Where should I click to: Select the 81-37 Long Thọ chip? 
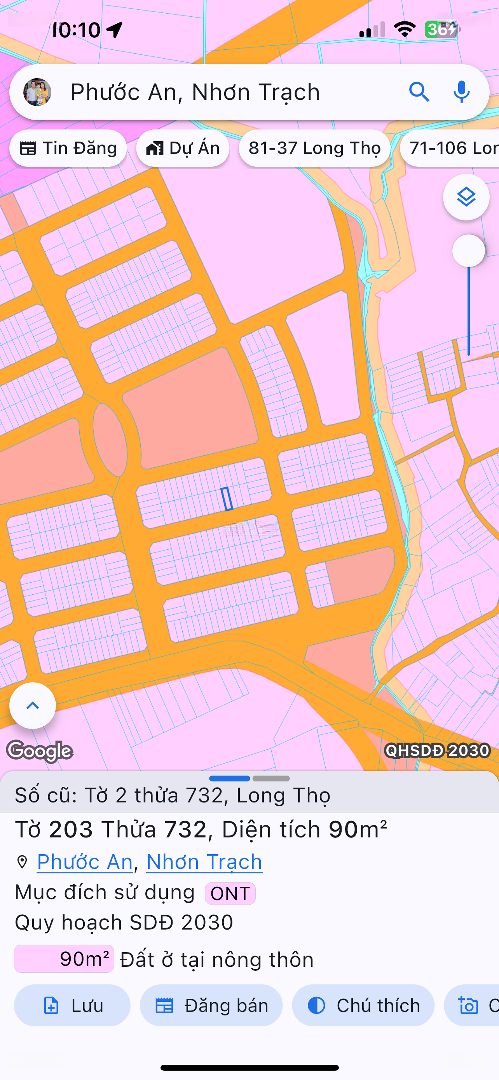point(314,148)
